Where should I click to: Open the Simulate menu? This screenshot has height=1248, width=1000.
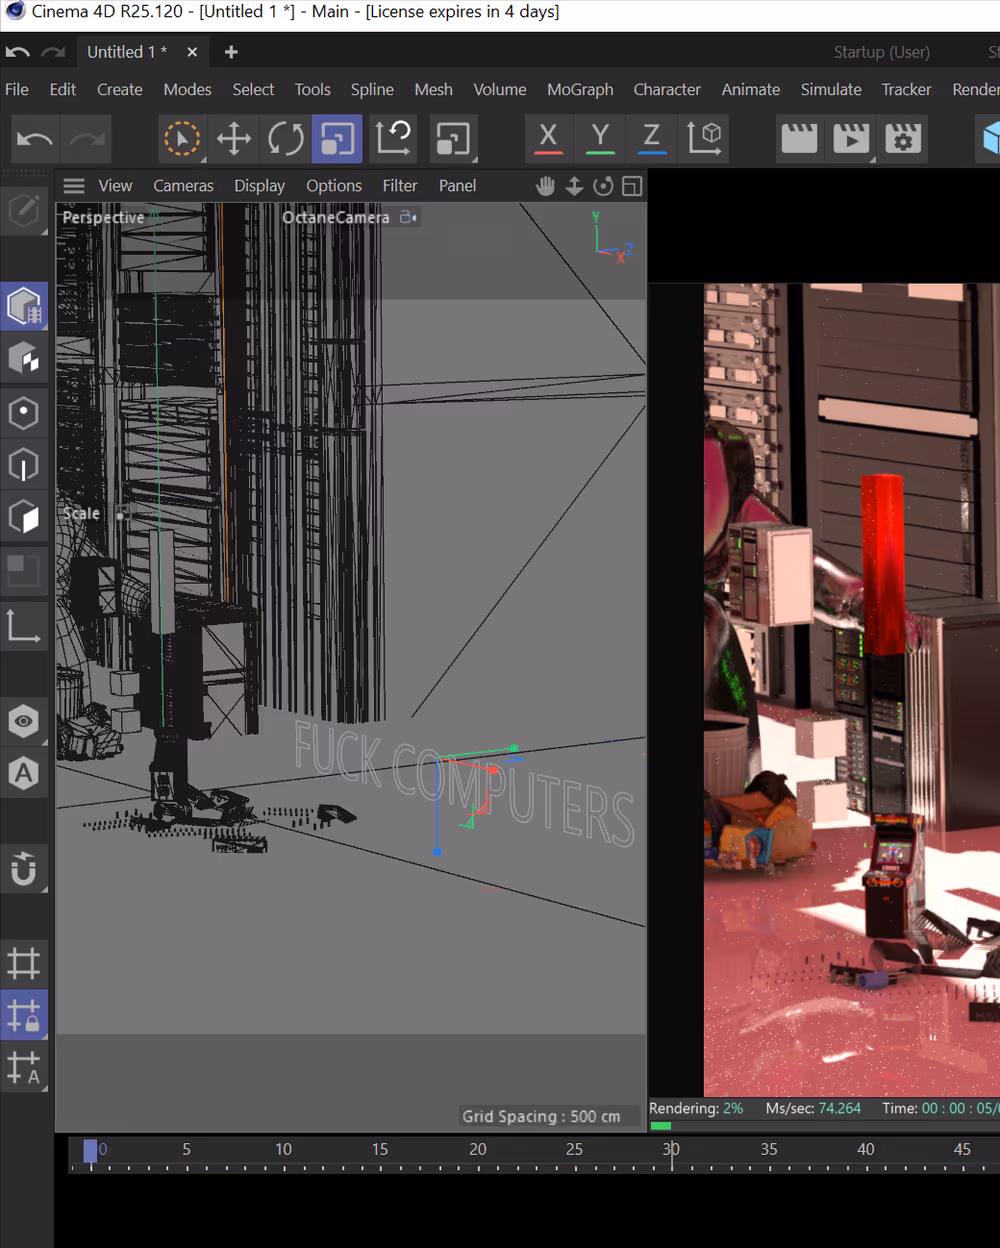830,90
